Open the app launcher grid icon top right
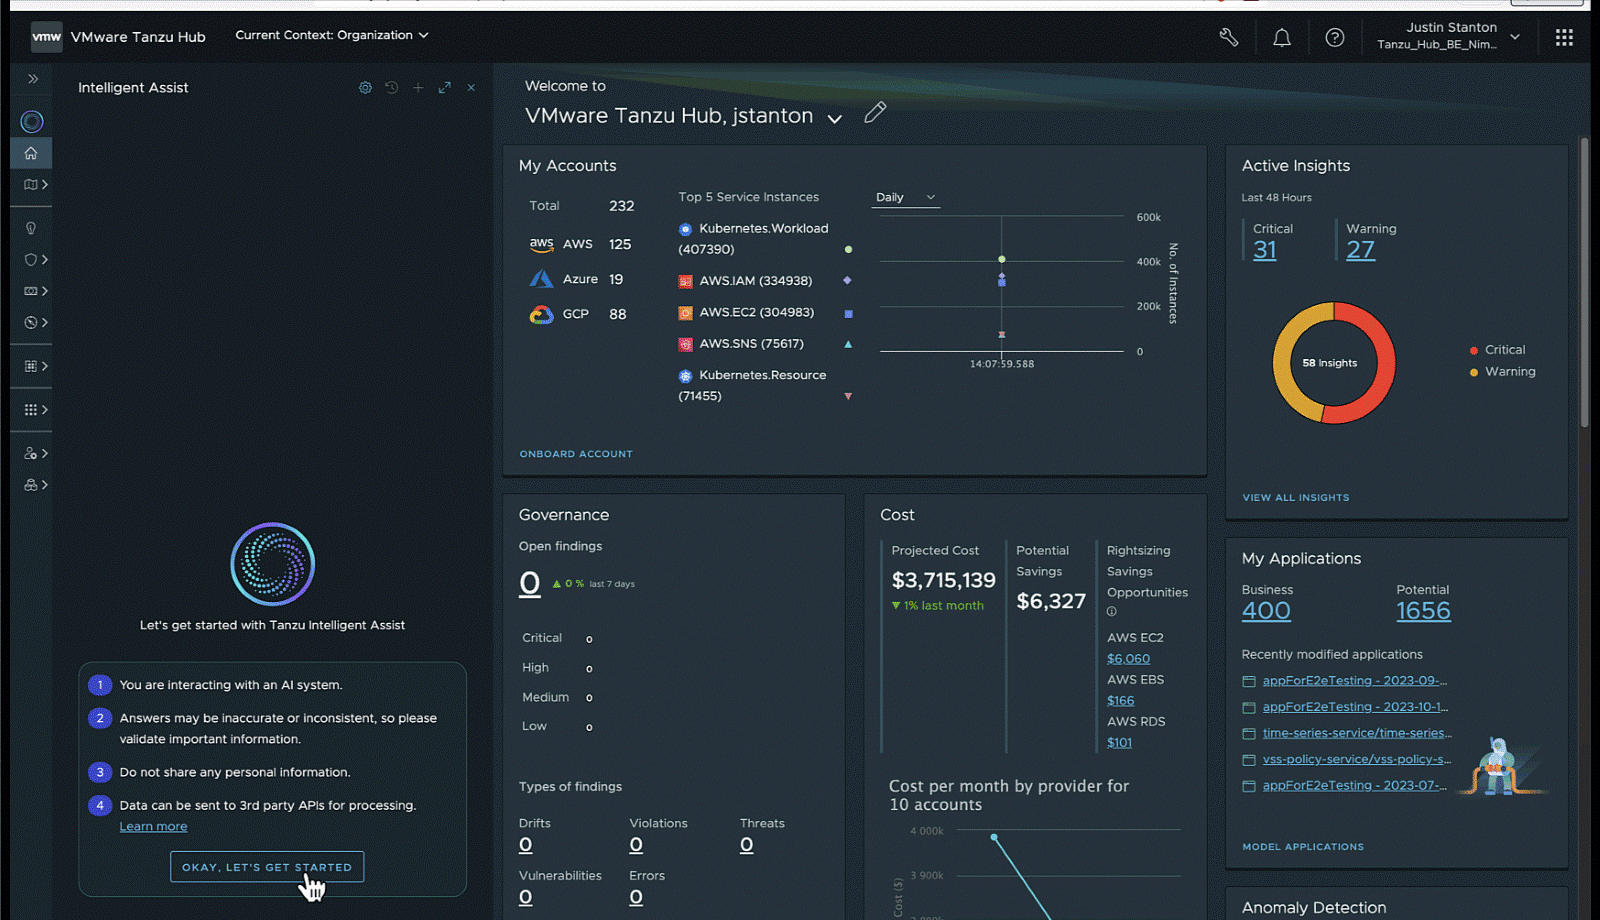1600x920 pixels. click(1565, 37)
